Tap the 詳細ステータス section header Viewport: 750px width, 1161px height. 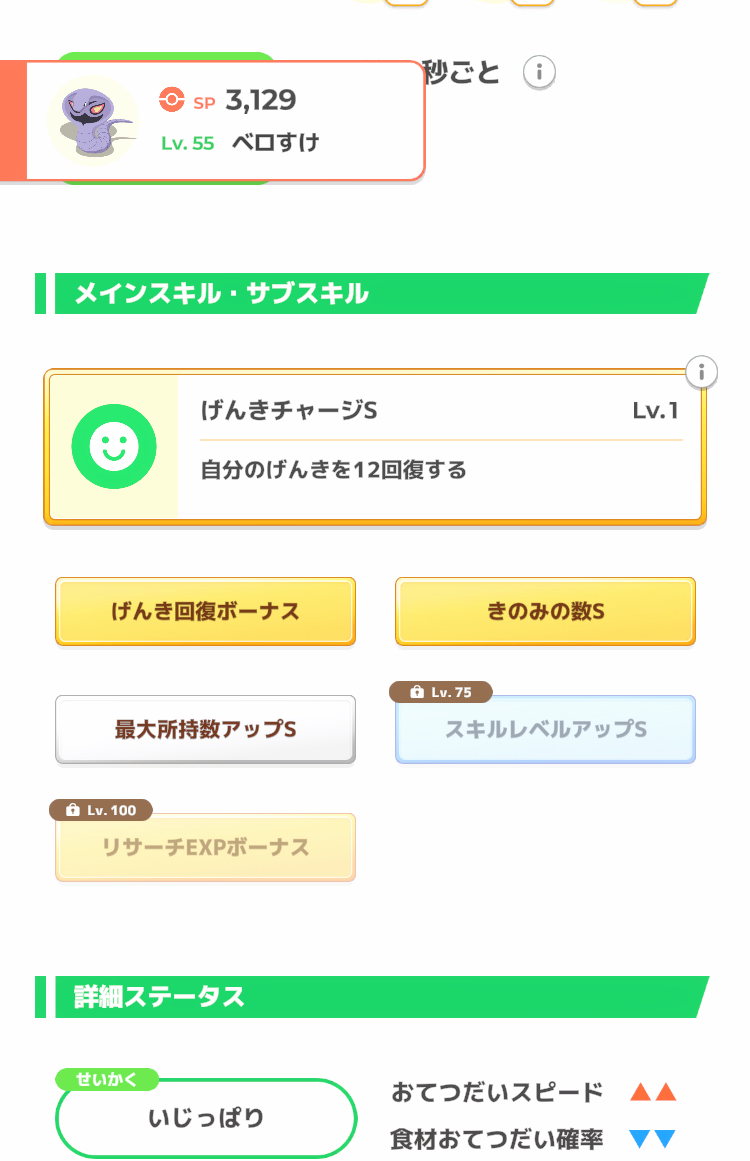160,997
